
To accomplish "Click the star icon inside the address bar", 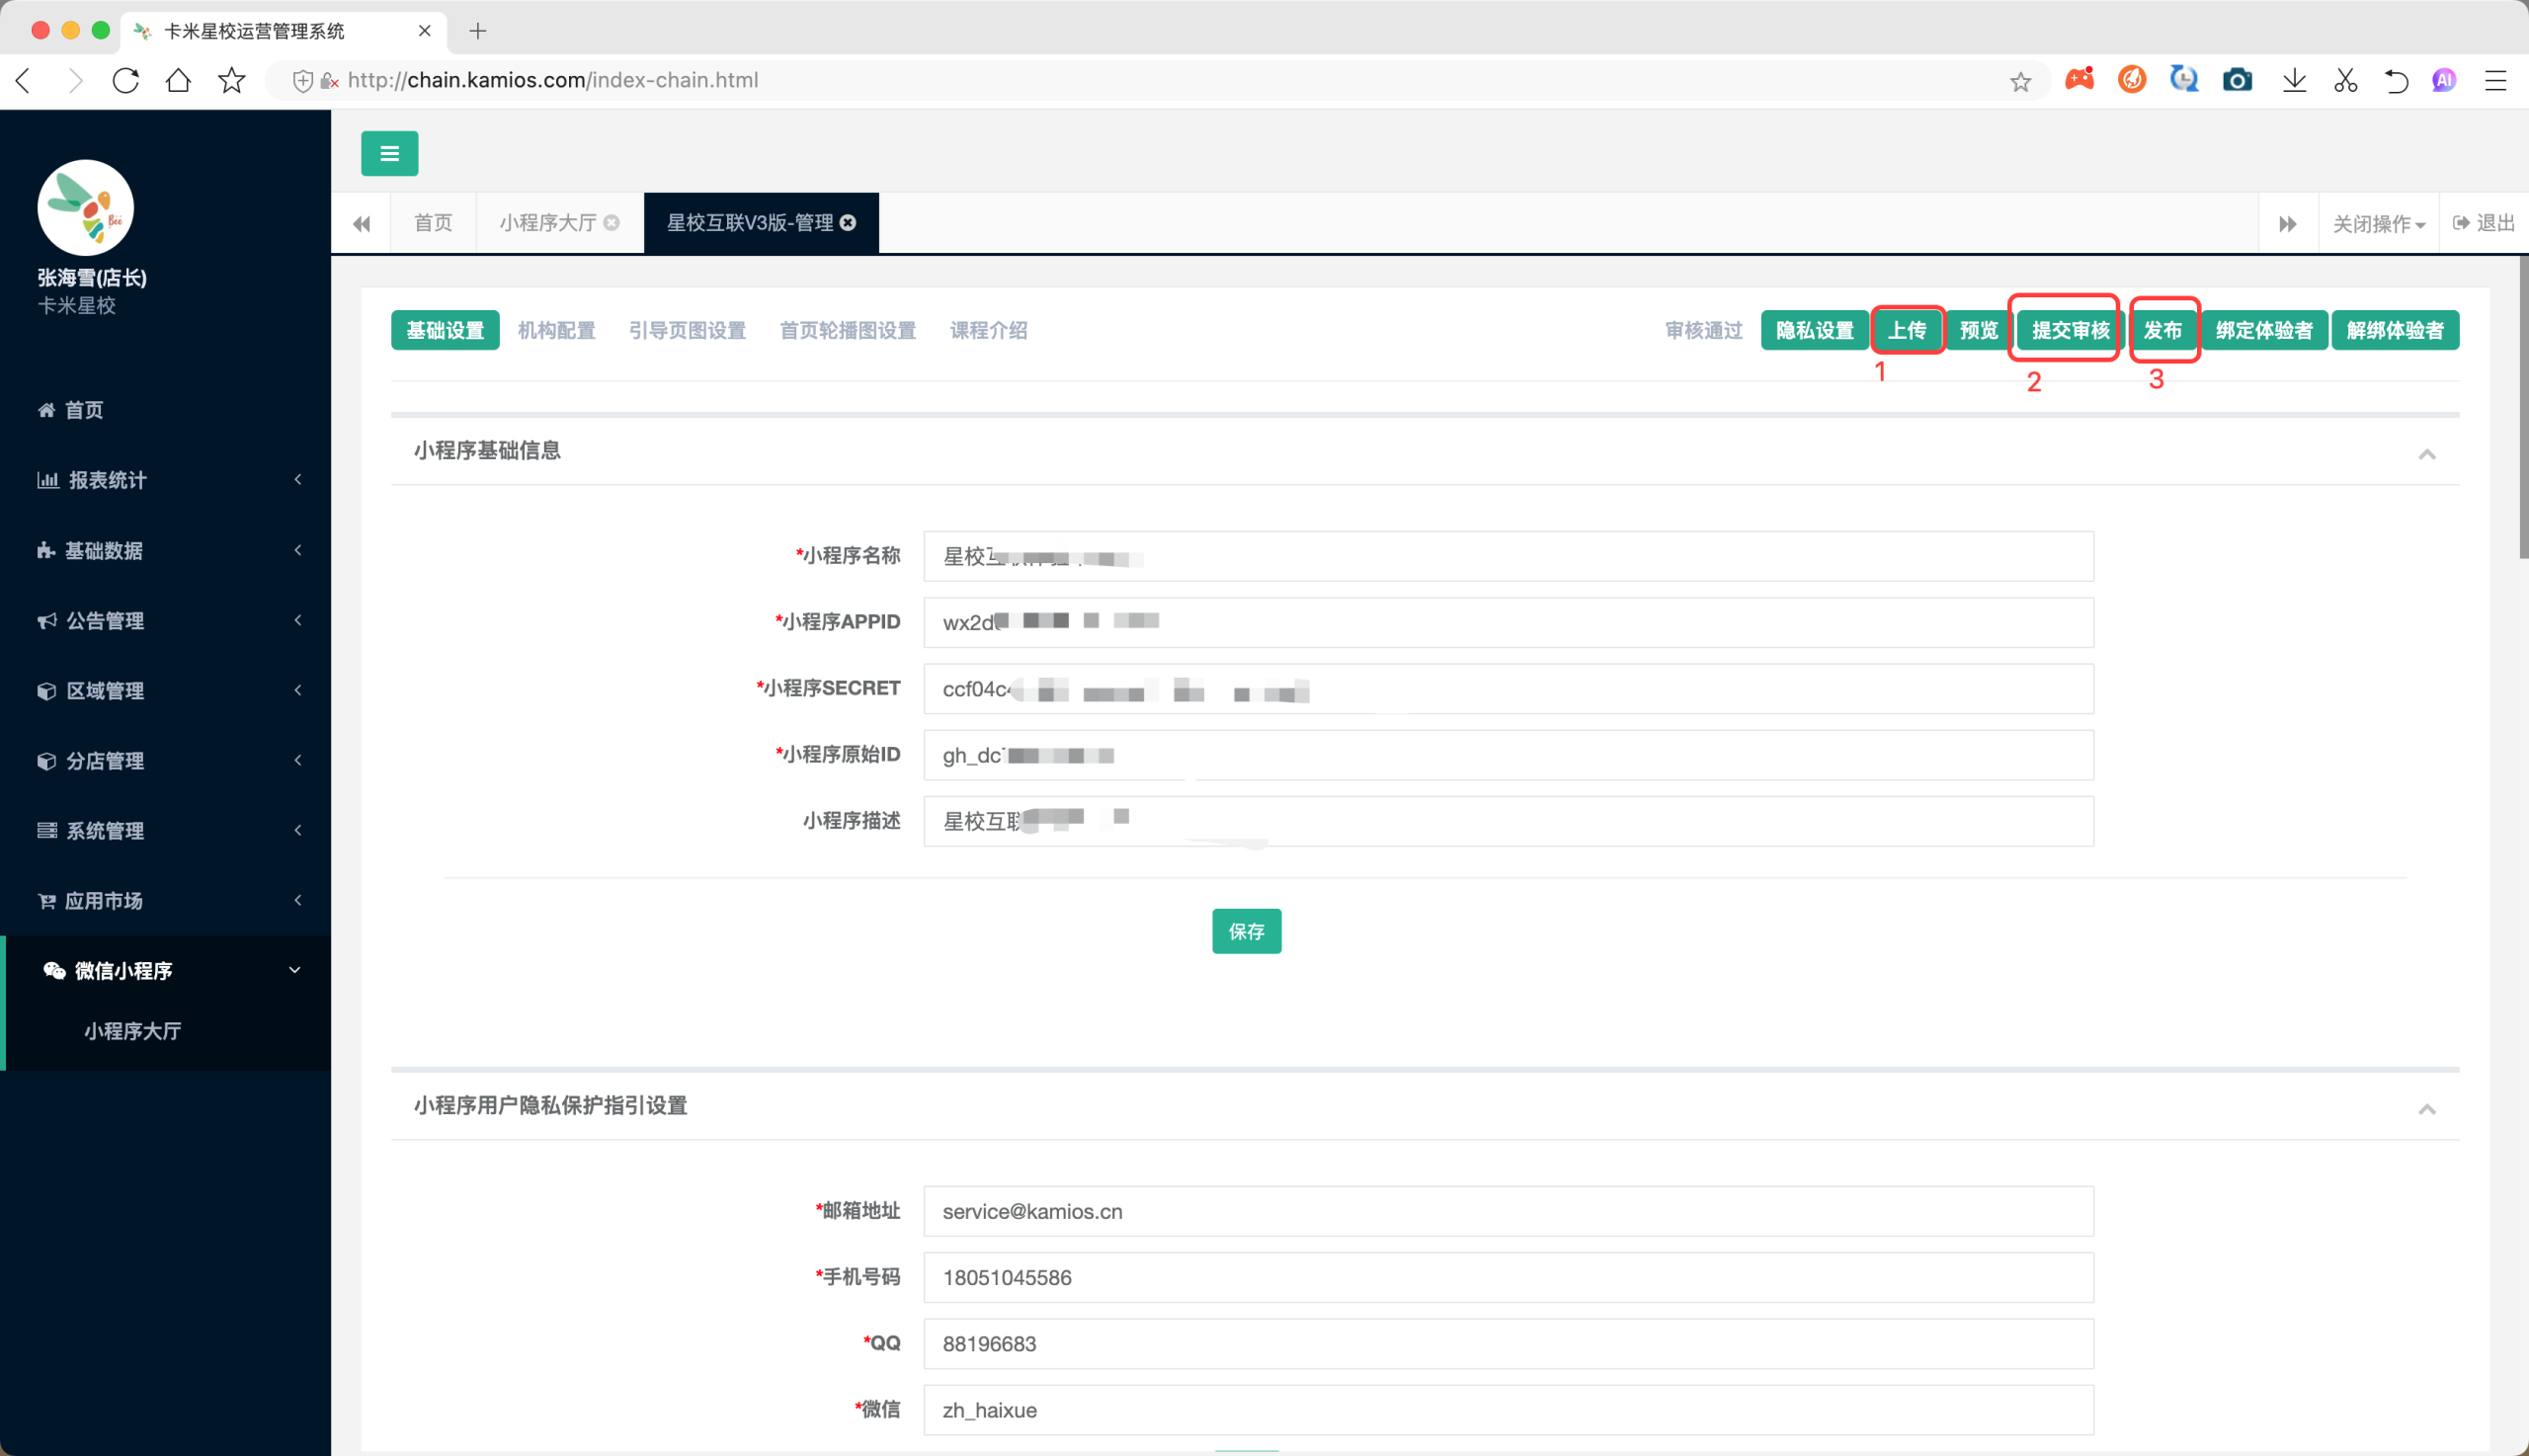I will pos(2020,81).
